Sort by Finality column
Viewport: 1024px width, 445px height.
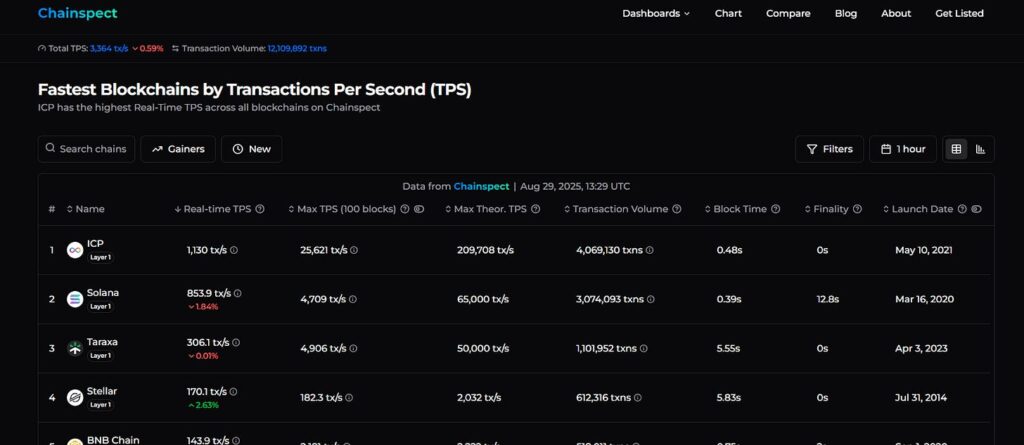coord(826,209)
